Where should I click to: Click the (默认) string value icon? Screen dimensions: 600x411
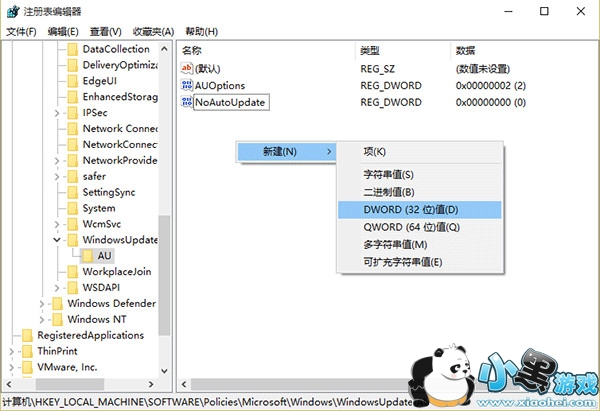pyautogui.click(x=187, y=69)
